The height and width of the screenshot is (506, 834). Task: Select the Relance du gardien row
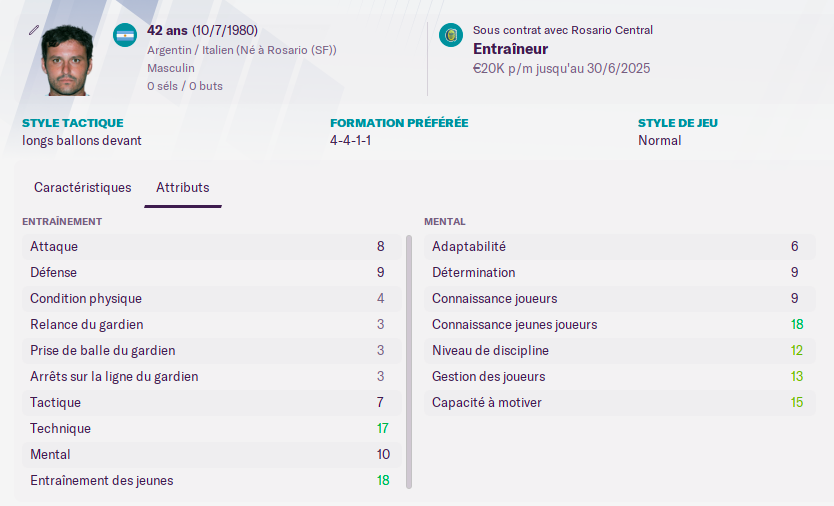[x=212, y=325]
